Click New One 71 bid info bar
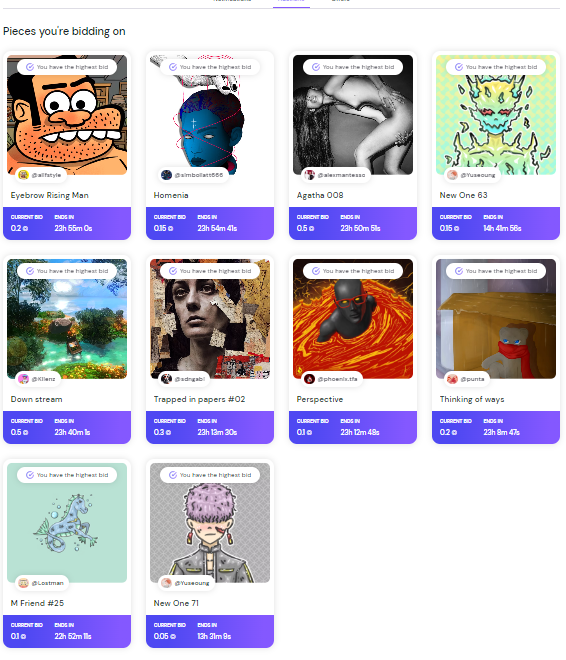The width and height of the screenshot is (566, 660). click(210, 631)
